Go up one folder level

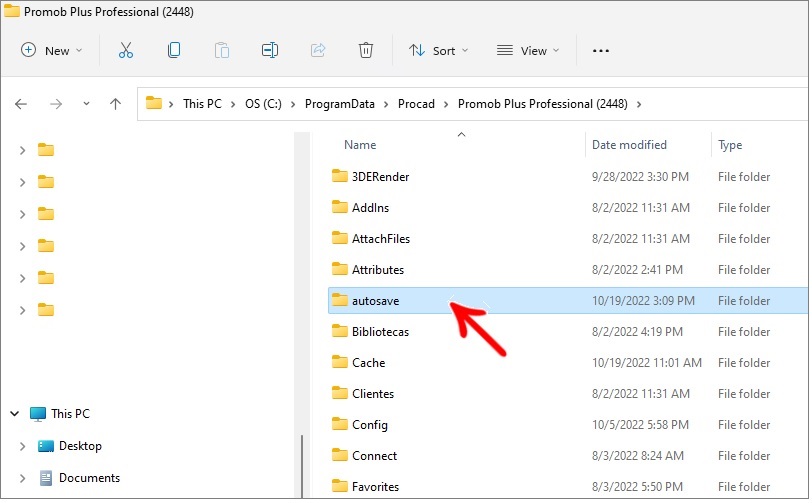pos(115,104)
